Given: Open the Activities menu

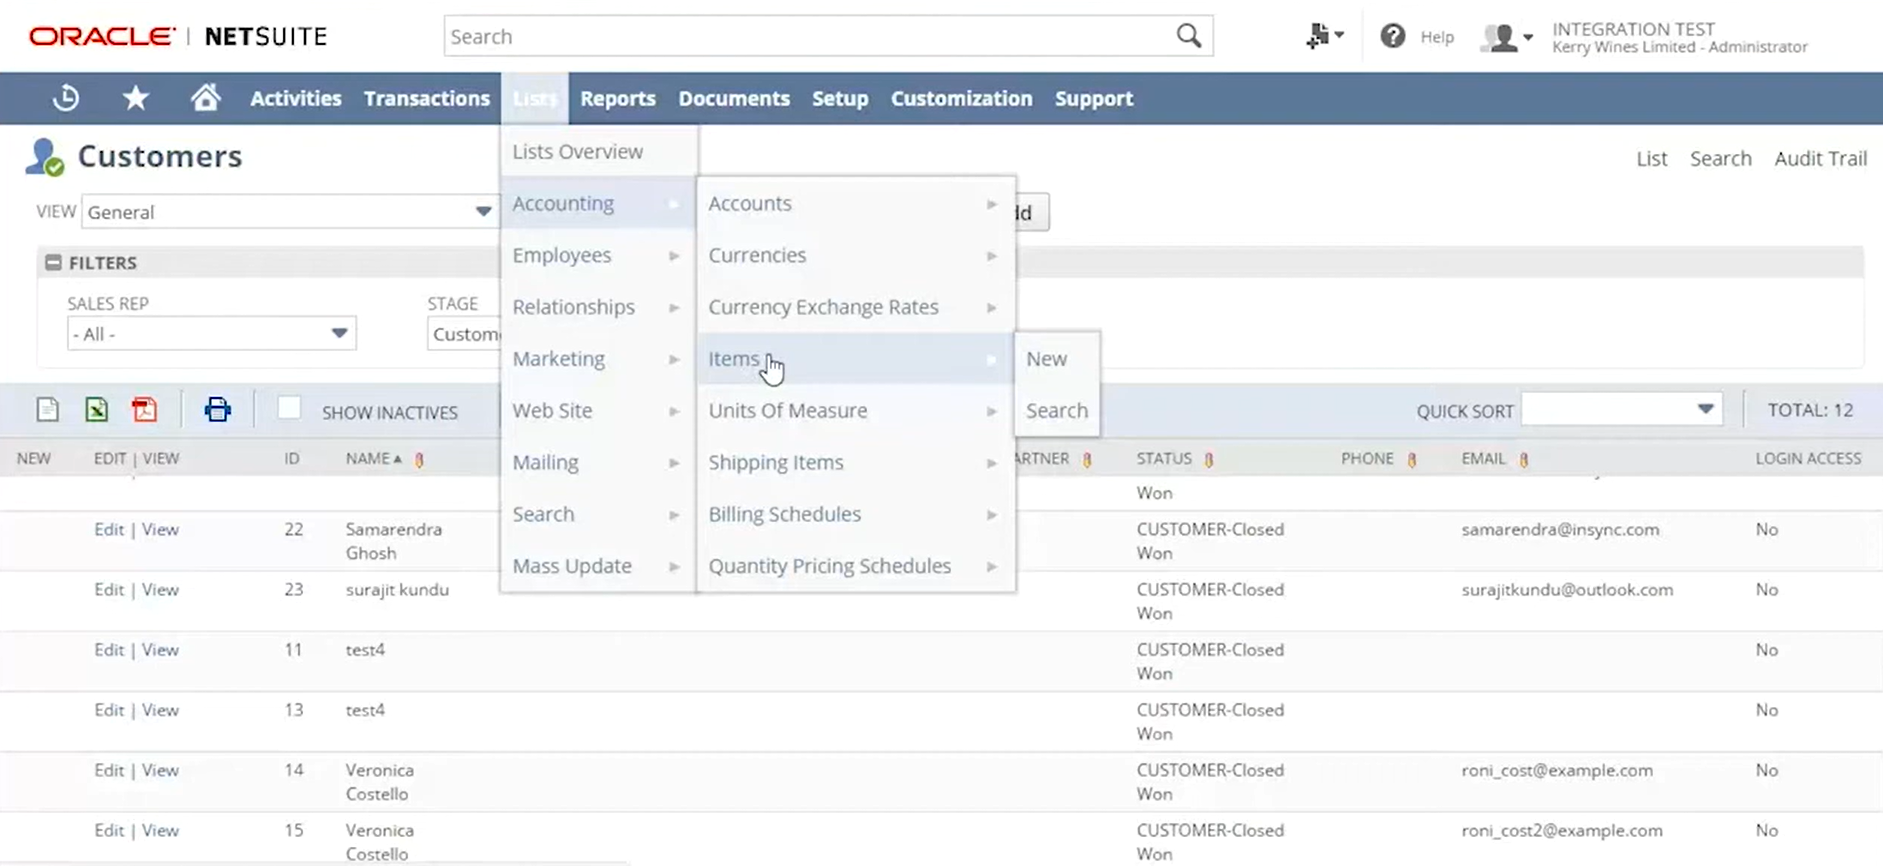Looking at the screenshot, I should (295, 98).
